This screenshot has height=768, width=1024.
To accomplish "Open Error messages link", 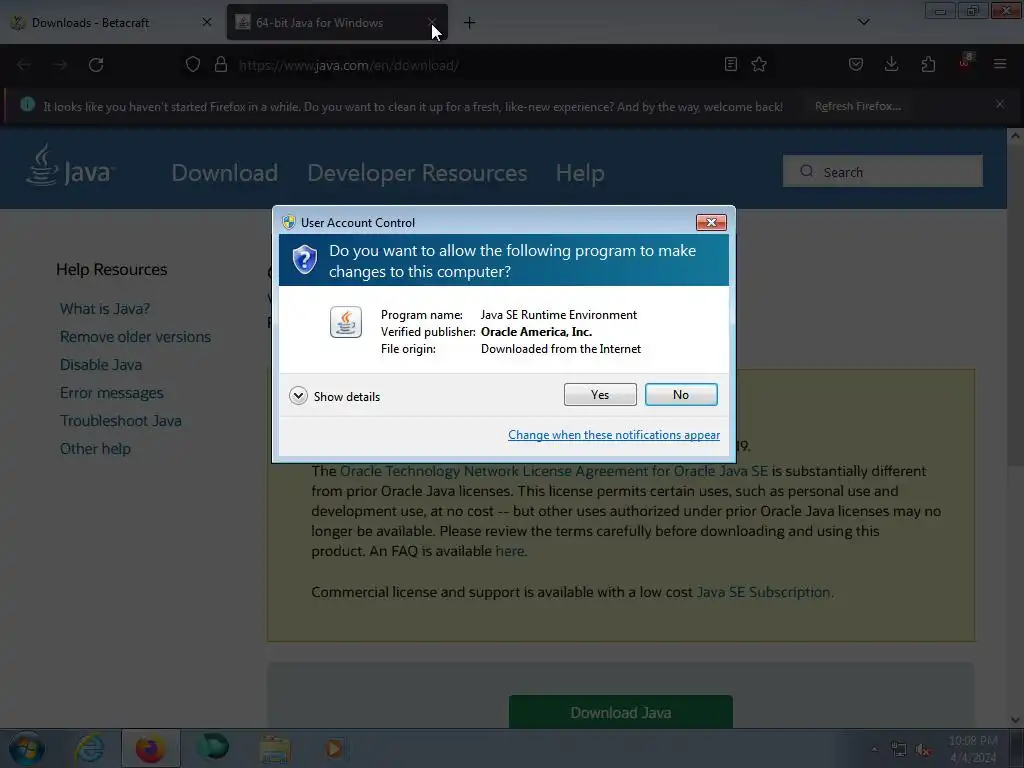I will point(112,393).
